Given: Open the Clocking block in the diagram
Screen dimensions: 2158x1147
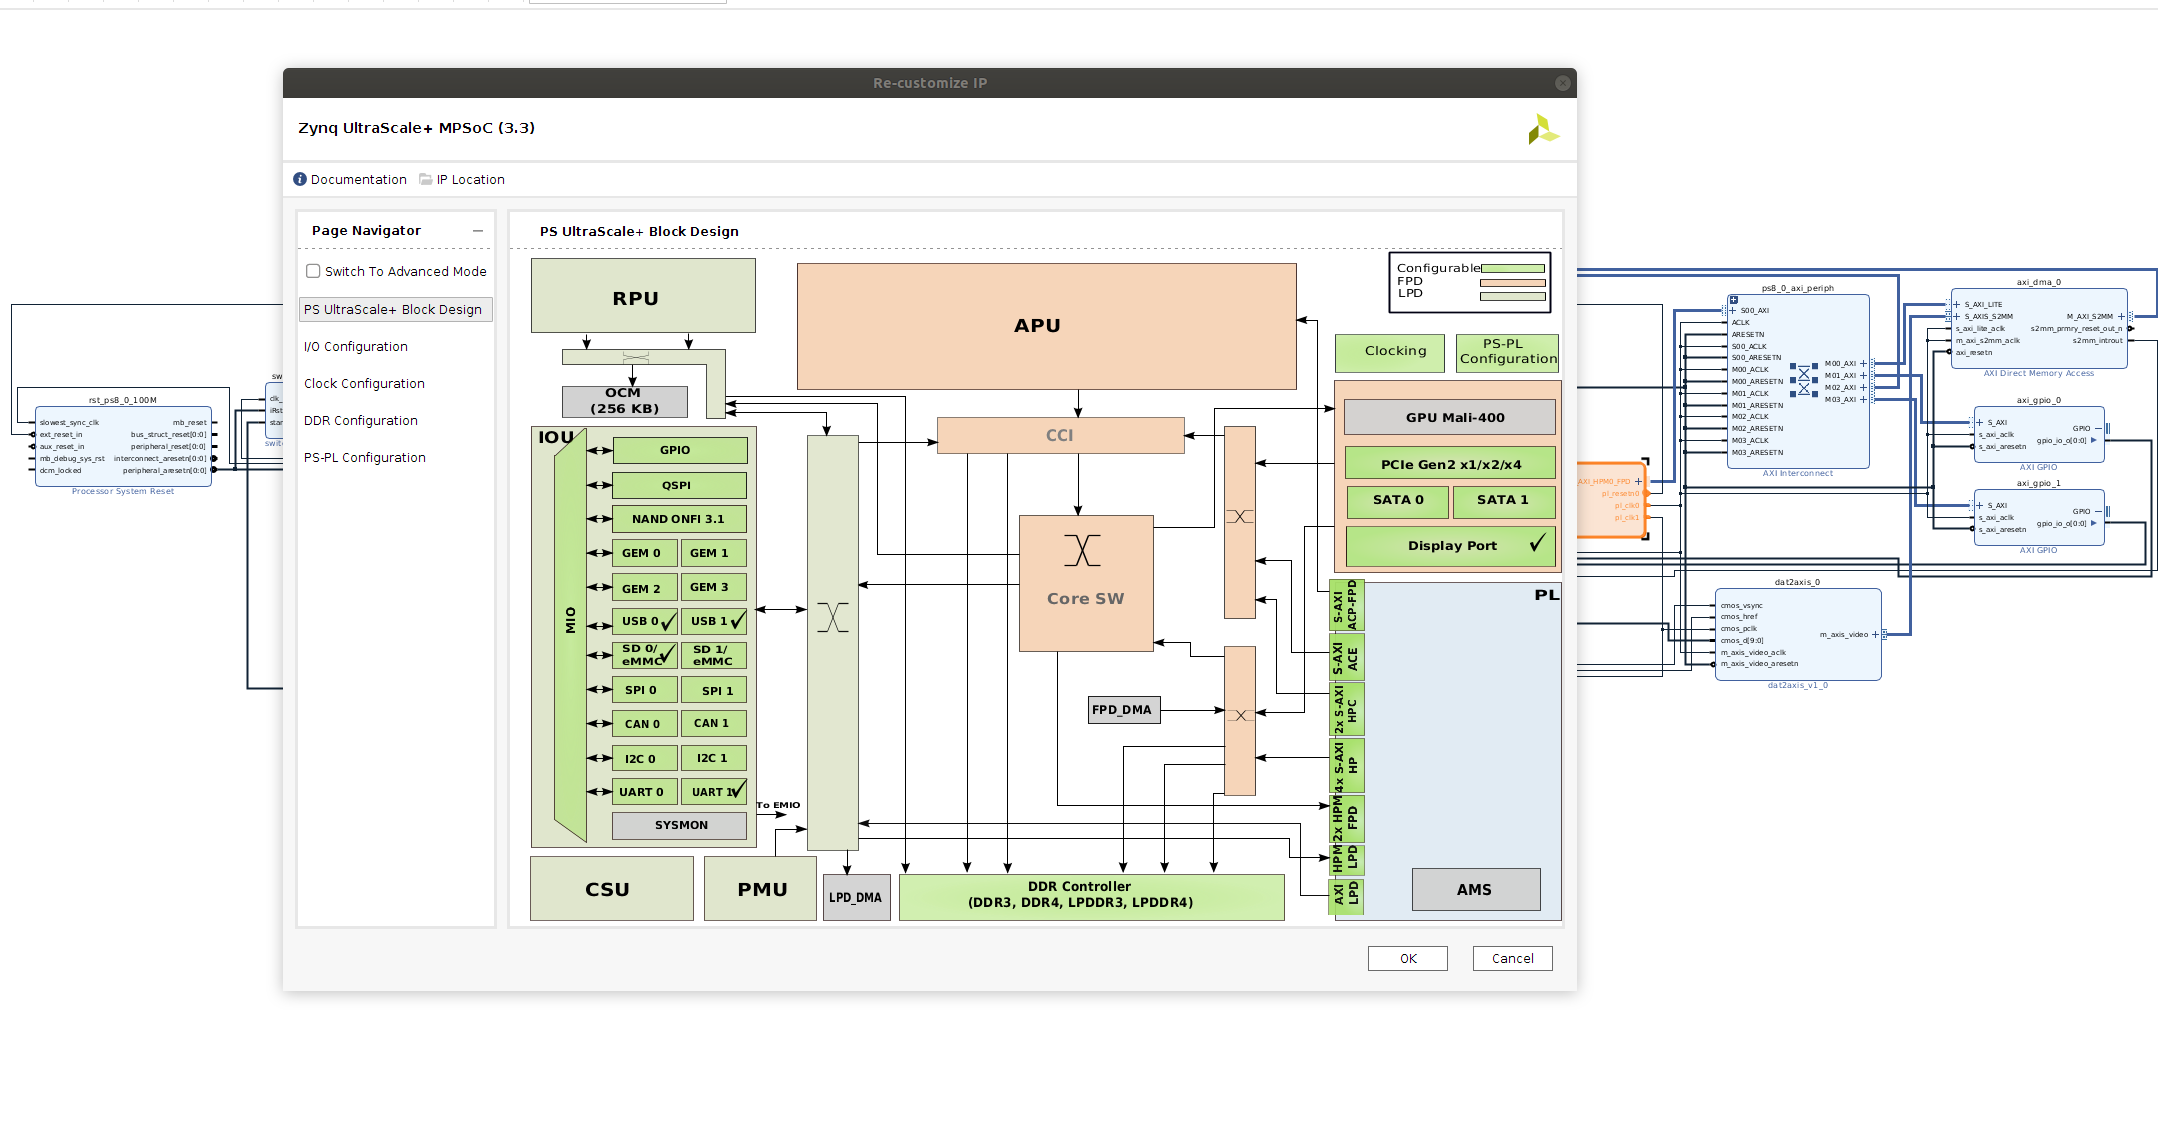Looking at the screenshot, I should (x=1390, y=351).
